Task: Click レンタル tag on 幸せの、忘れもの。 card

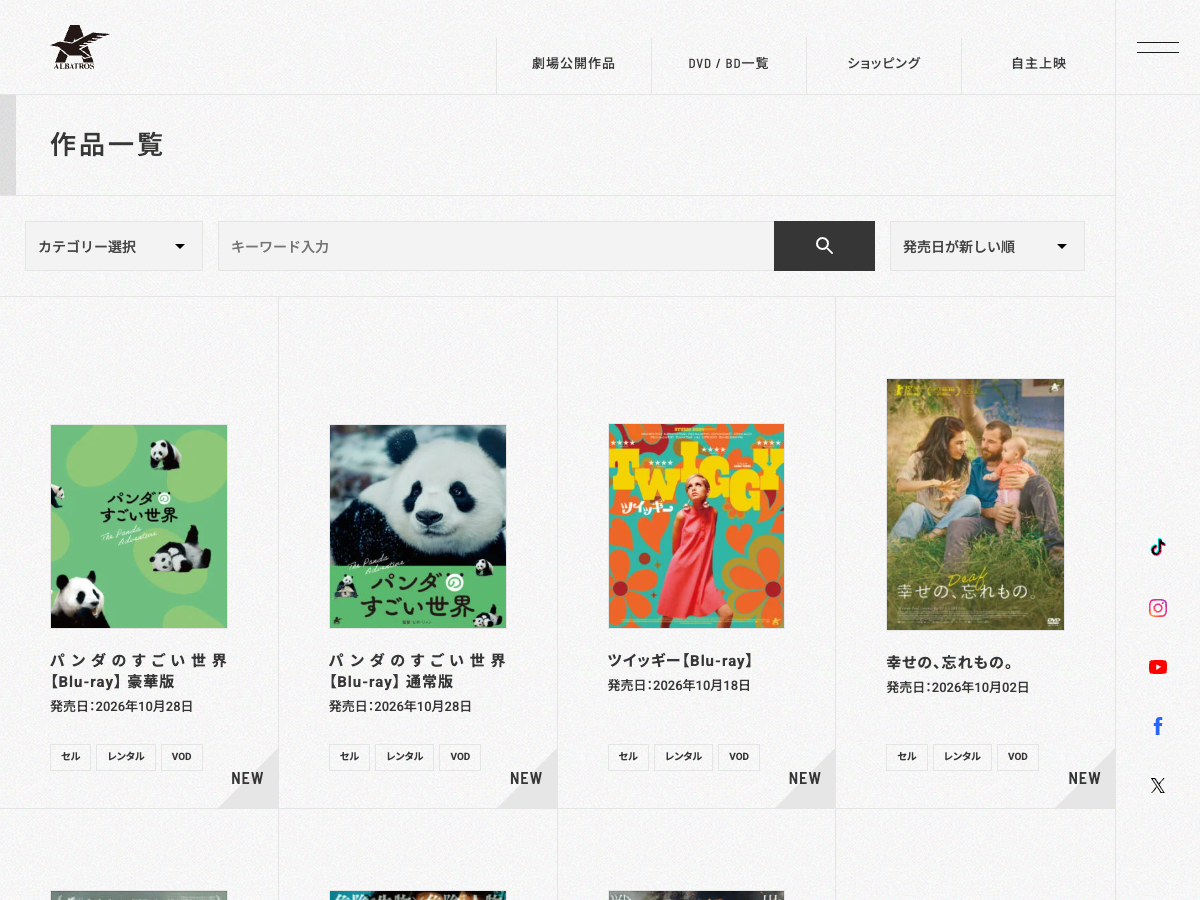Action: click(962, 757)
